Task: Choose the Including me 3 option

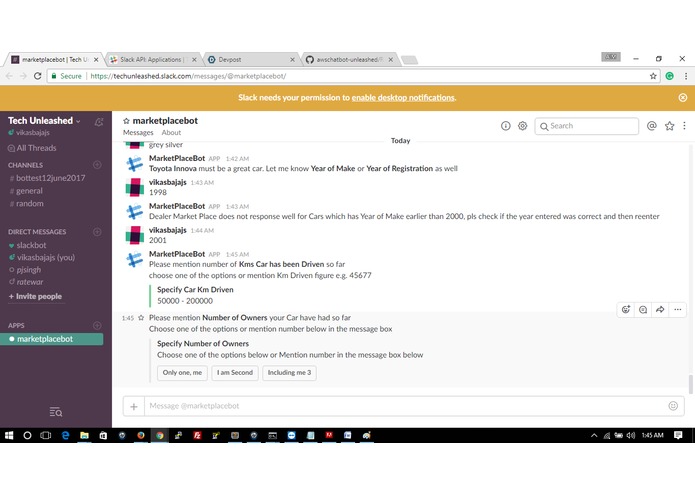Action: point(289,373)
